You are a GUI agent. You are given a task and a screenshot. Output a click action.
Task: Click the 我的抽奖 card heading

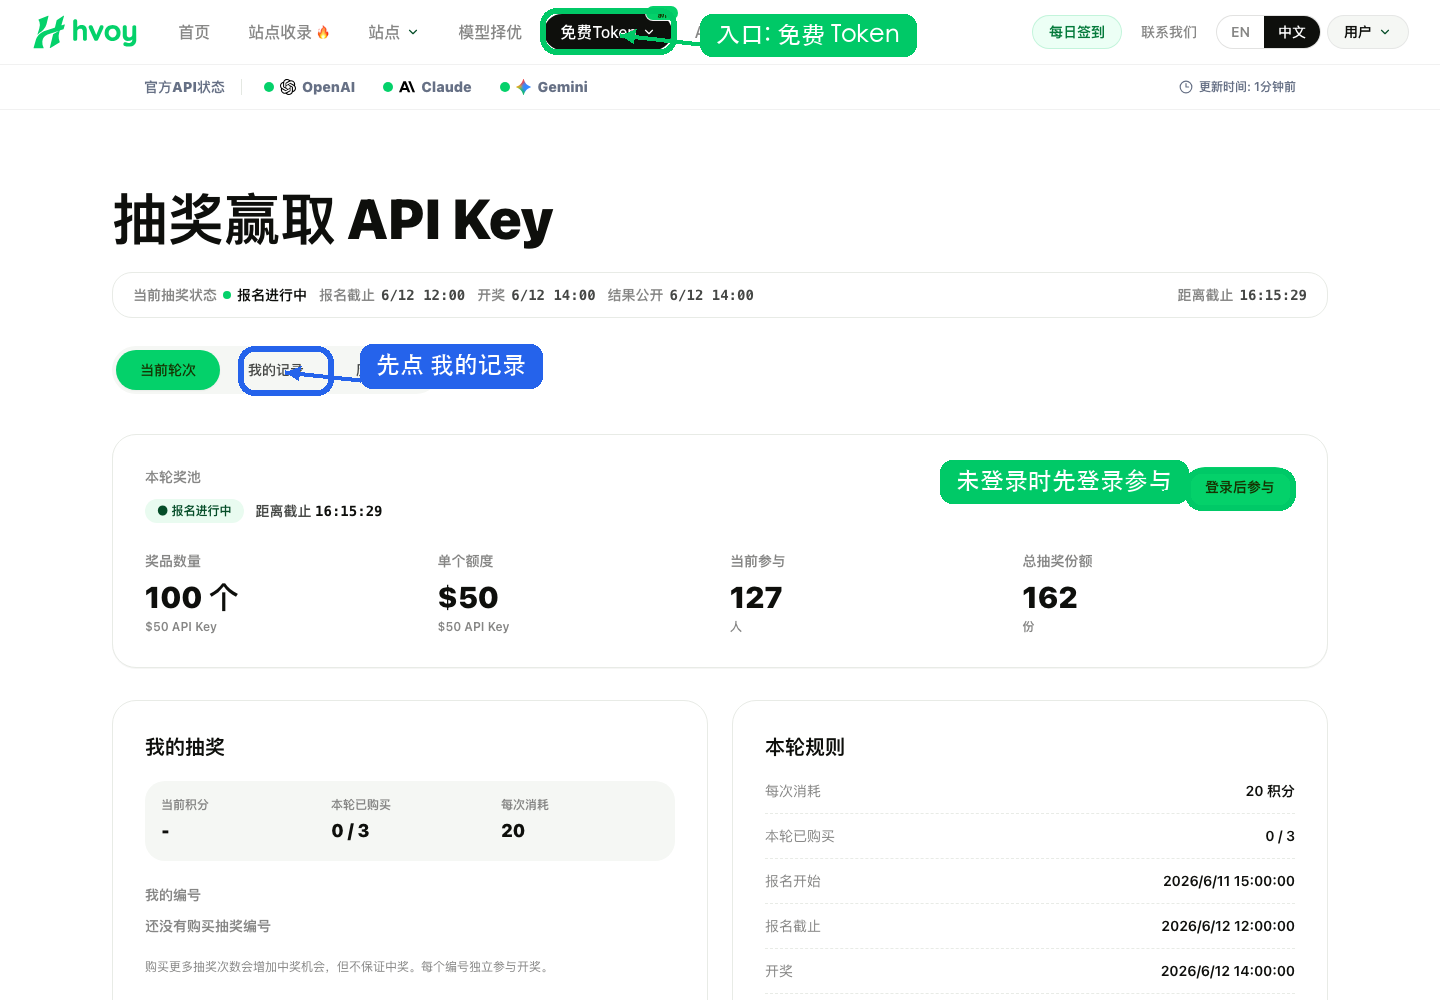(x=185, y=747)
